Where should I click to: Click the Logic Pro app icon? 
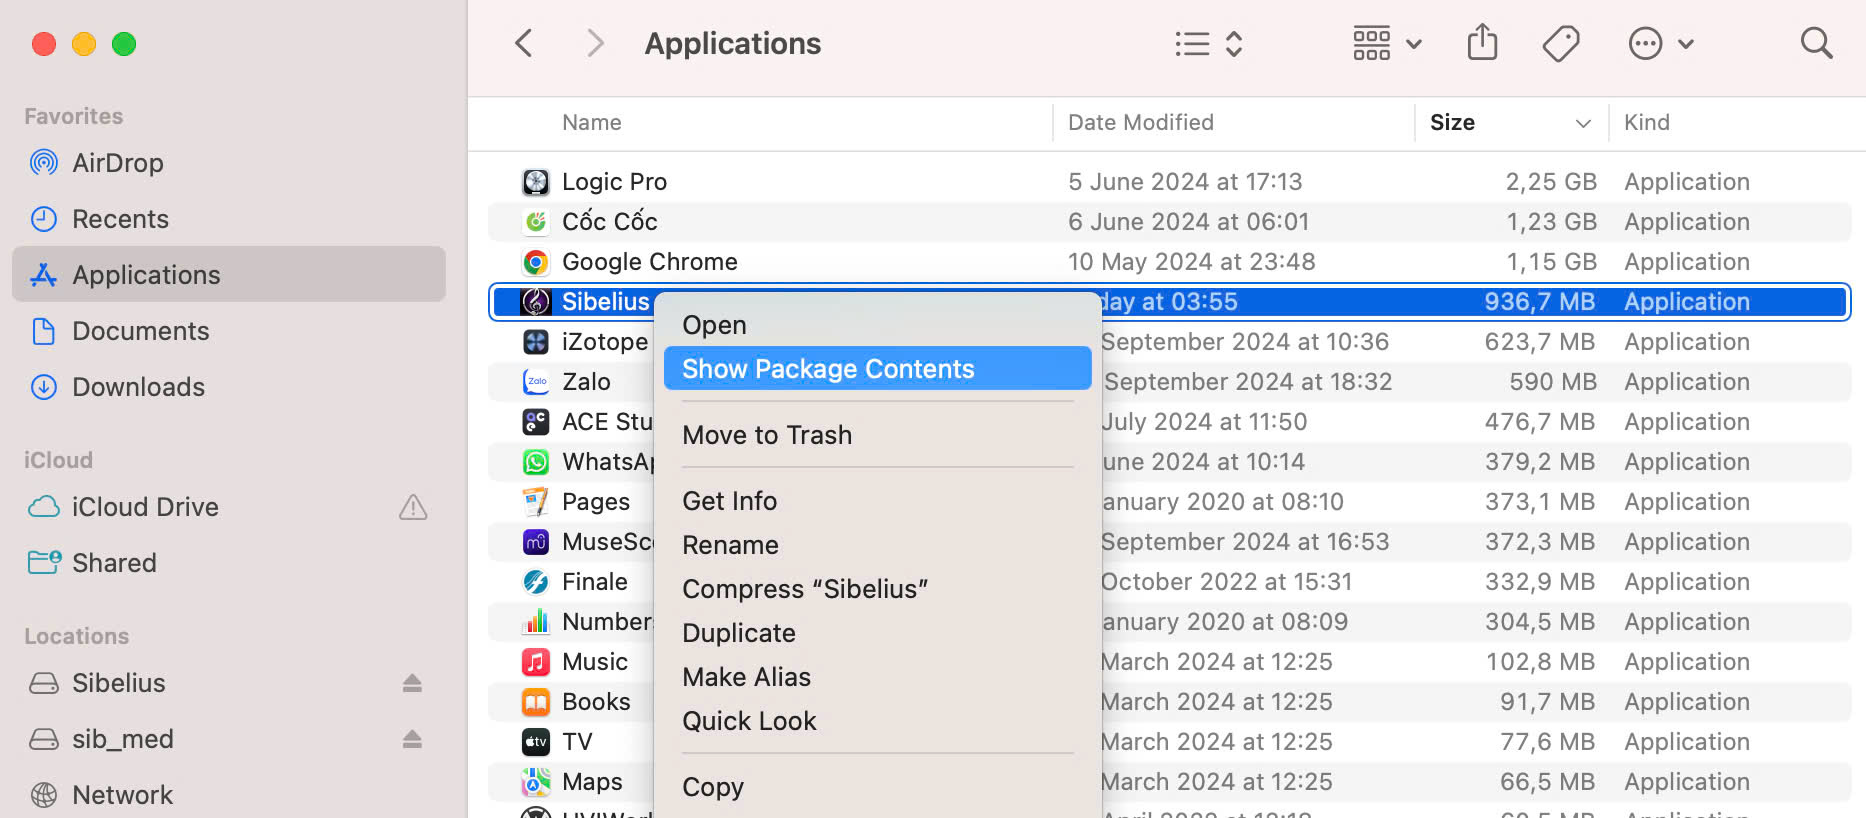pos(536,182)
